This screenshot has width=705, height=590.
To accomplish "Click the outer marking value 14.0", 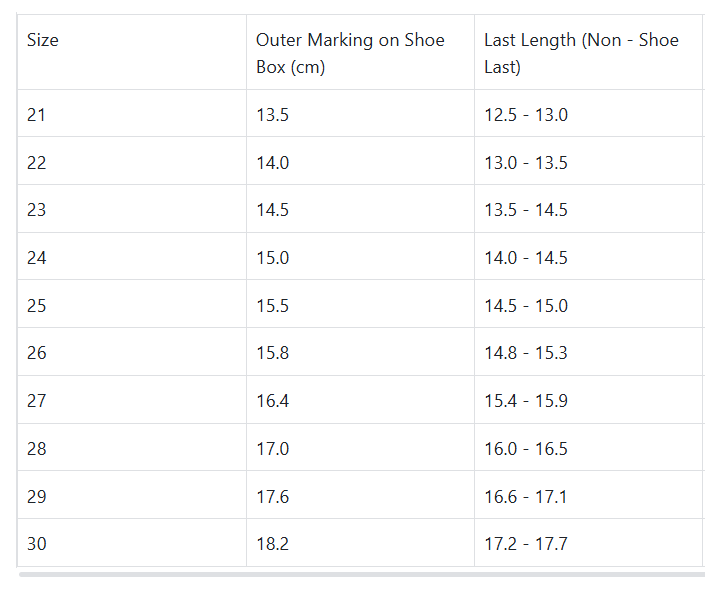I will click(x=273, y=163).
